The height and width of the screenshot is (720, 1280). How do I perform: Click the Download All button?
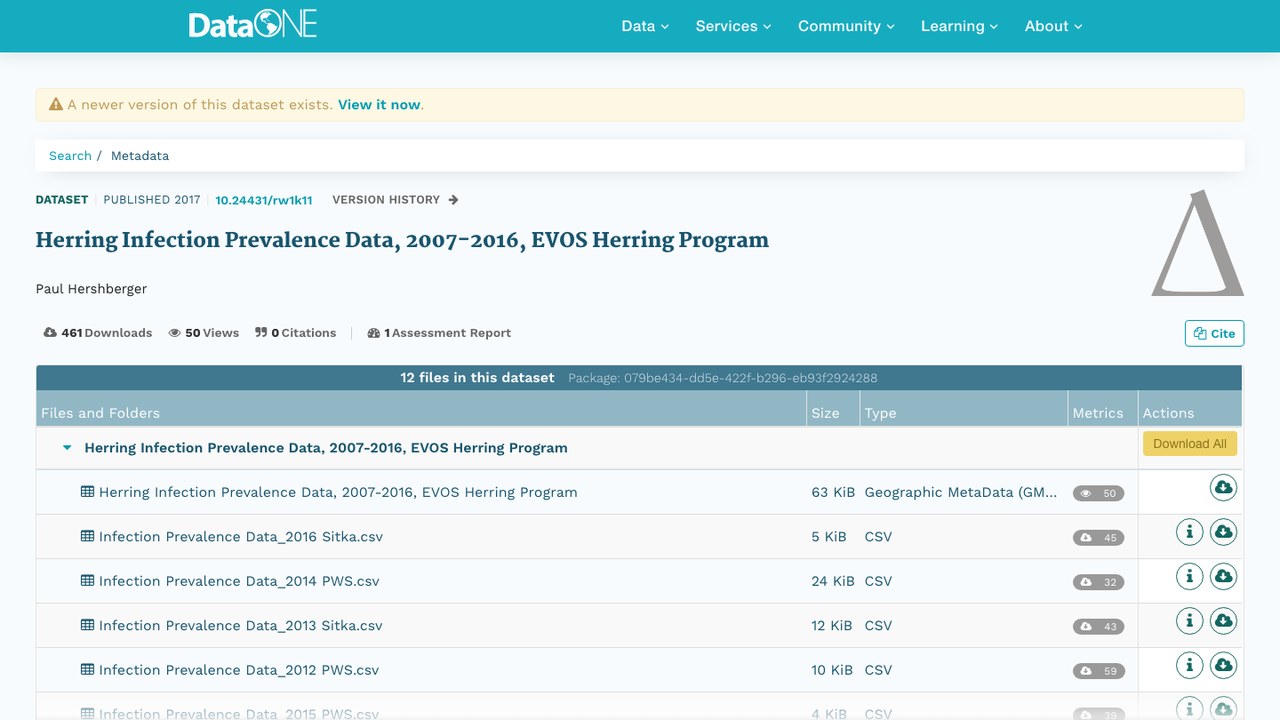[1190, 444]
